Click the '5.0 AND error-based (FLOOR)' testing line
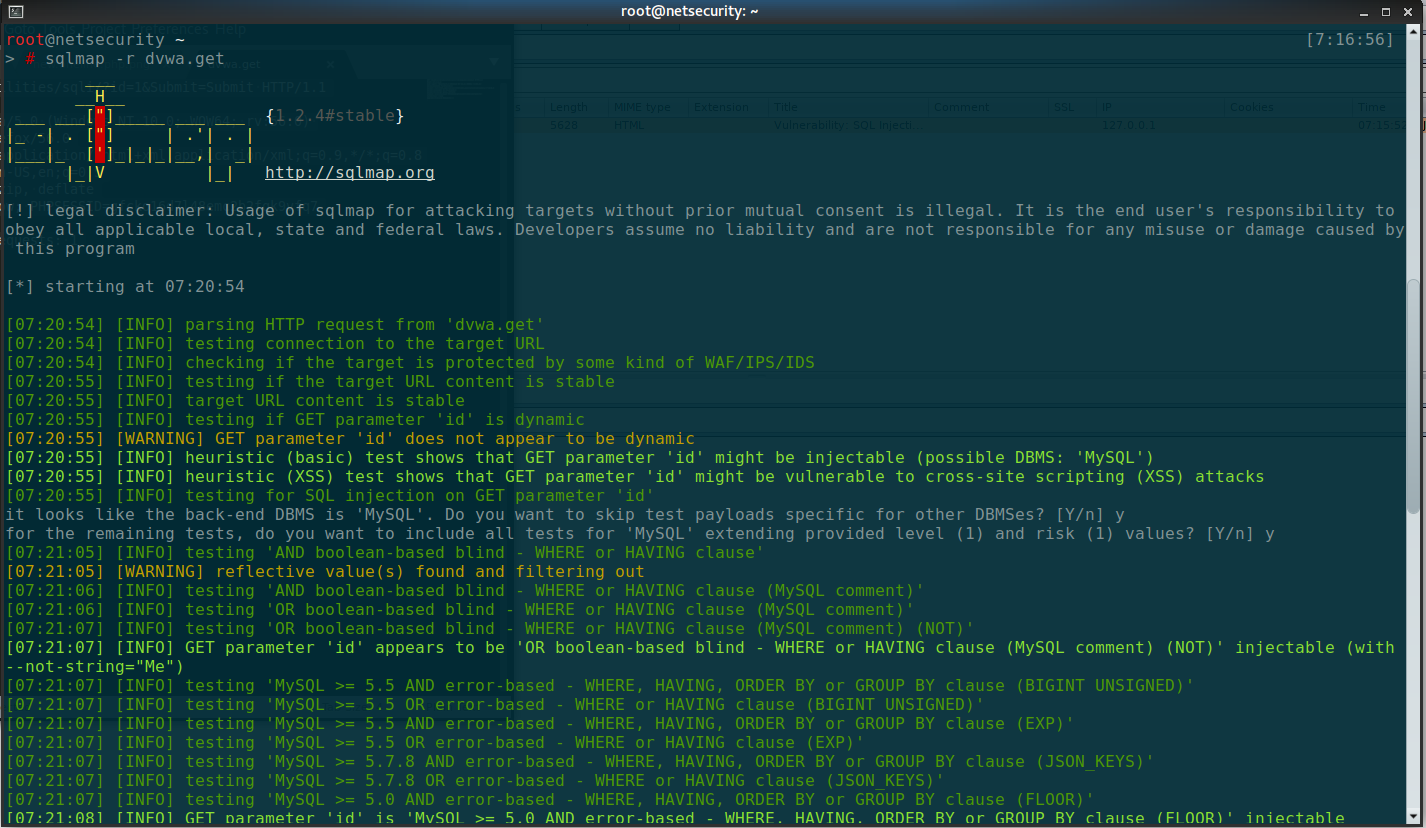 tap(550, 800)
